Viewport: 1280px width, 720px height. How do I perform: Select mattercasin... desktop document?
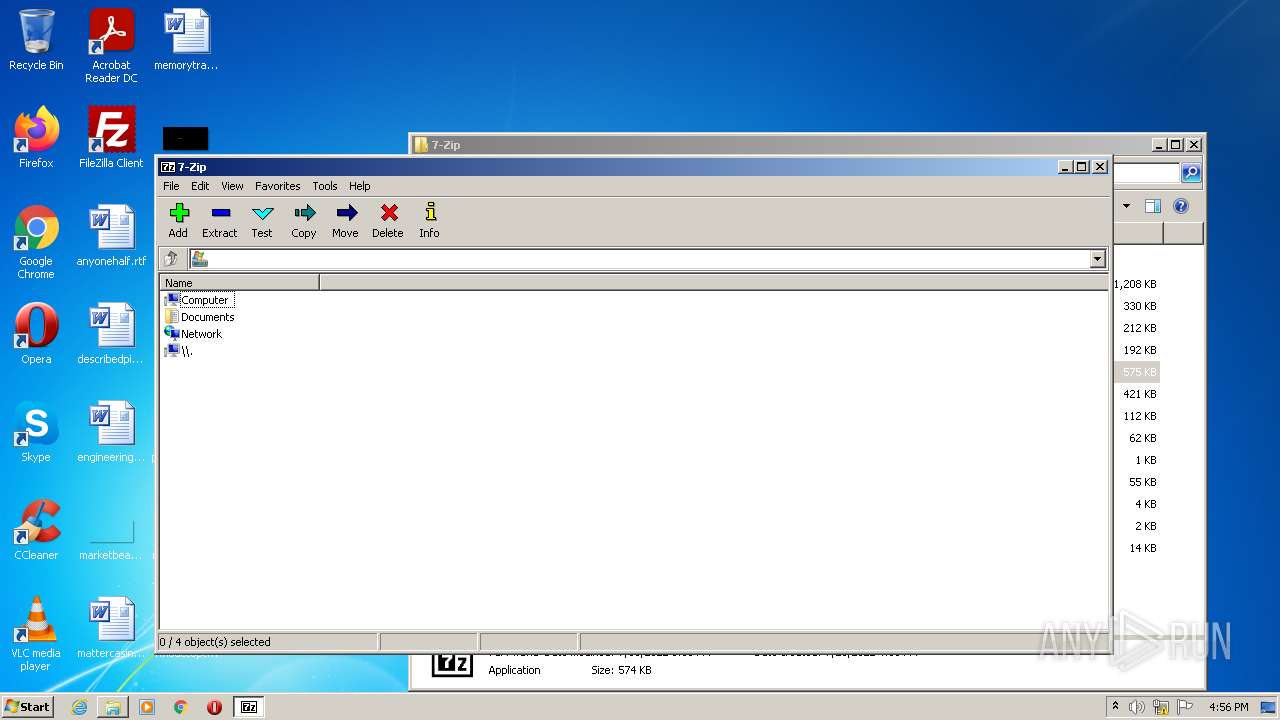pyautogui.click(x=111, y=628)
